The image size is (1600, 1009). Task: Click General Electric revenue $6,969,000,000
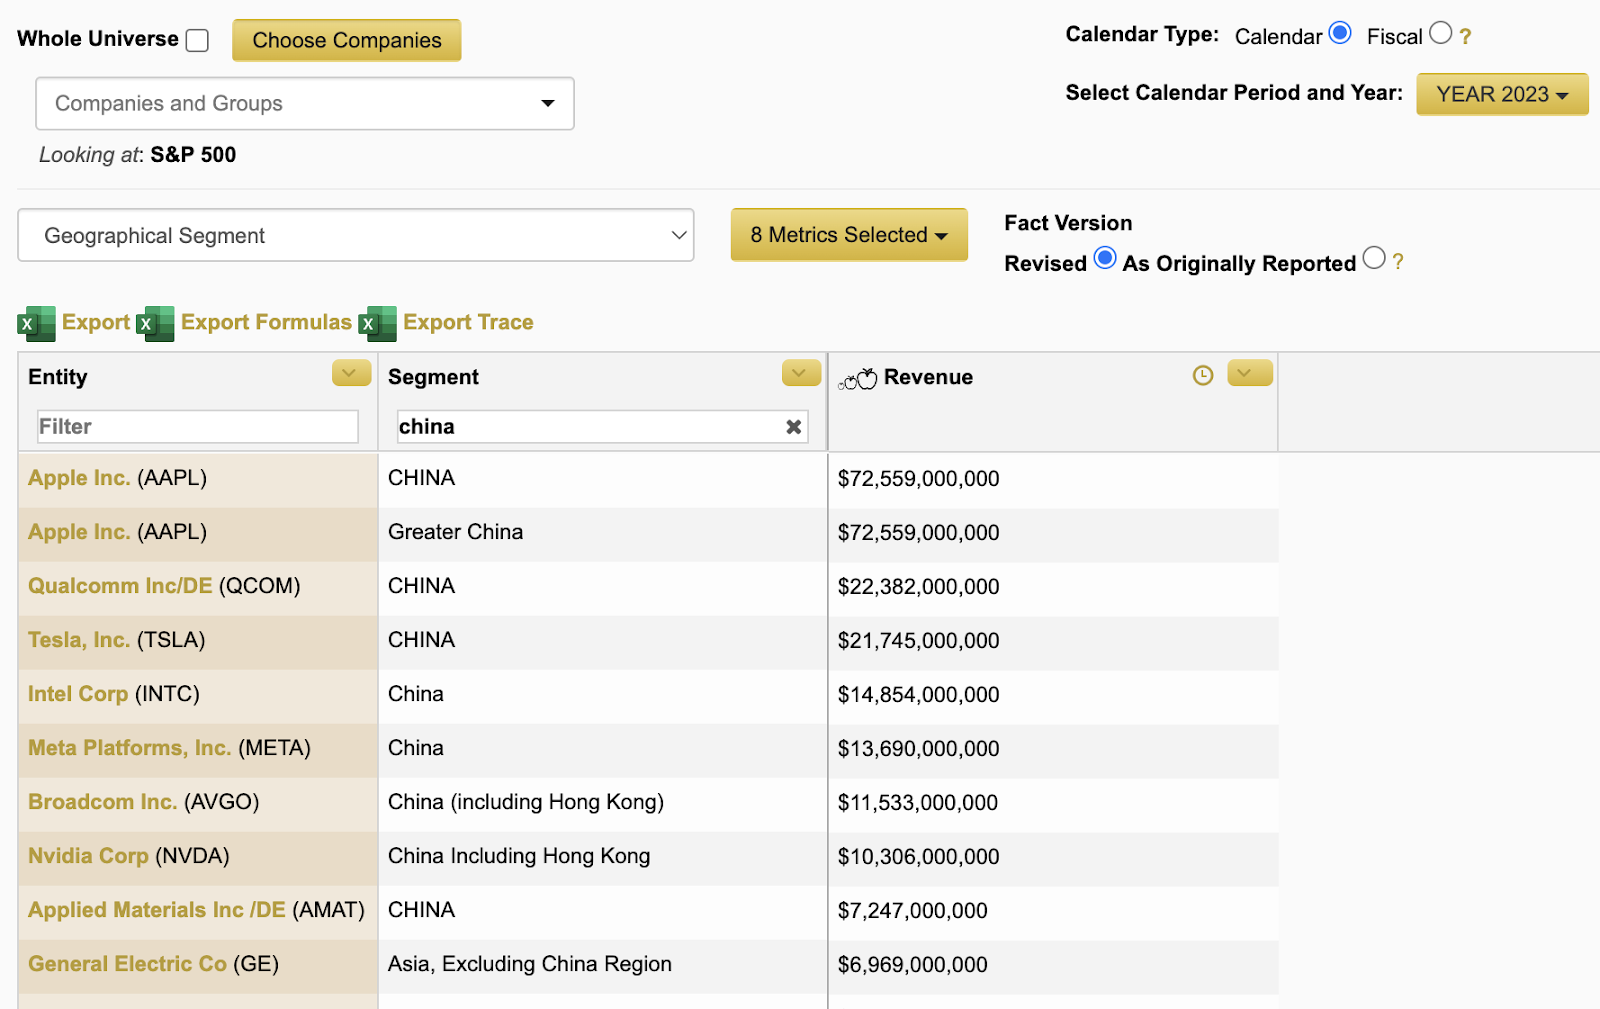point(912,965)
